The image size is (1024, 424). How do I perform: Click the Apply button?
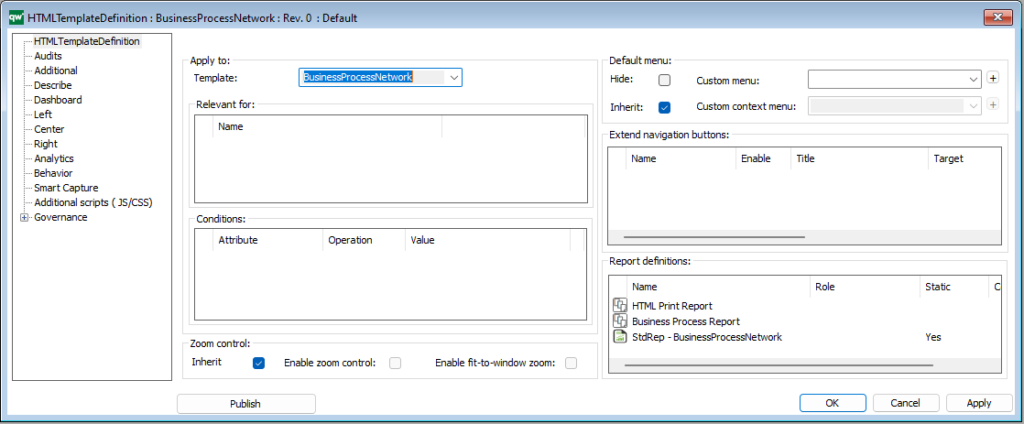pos(978,403)
